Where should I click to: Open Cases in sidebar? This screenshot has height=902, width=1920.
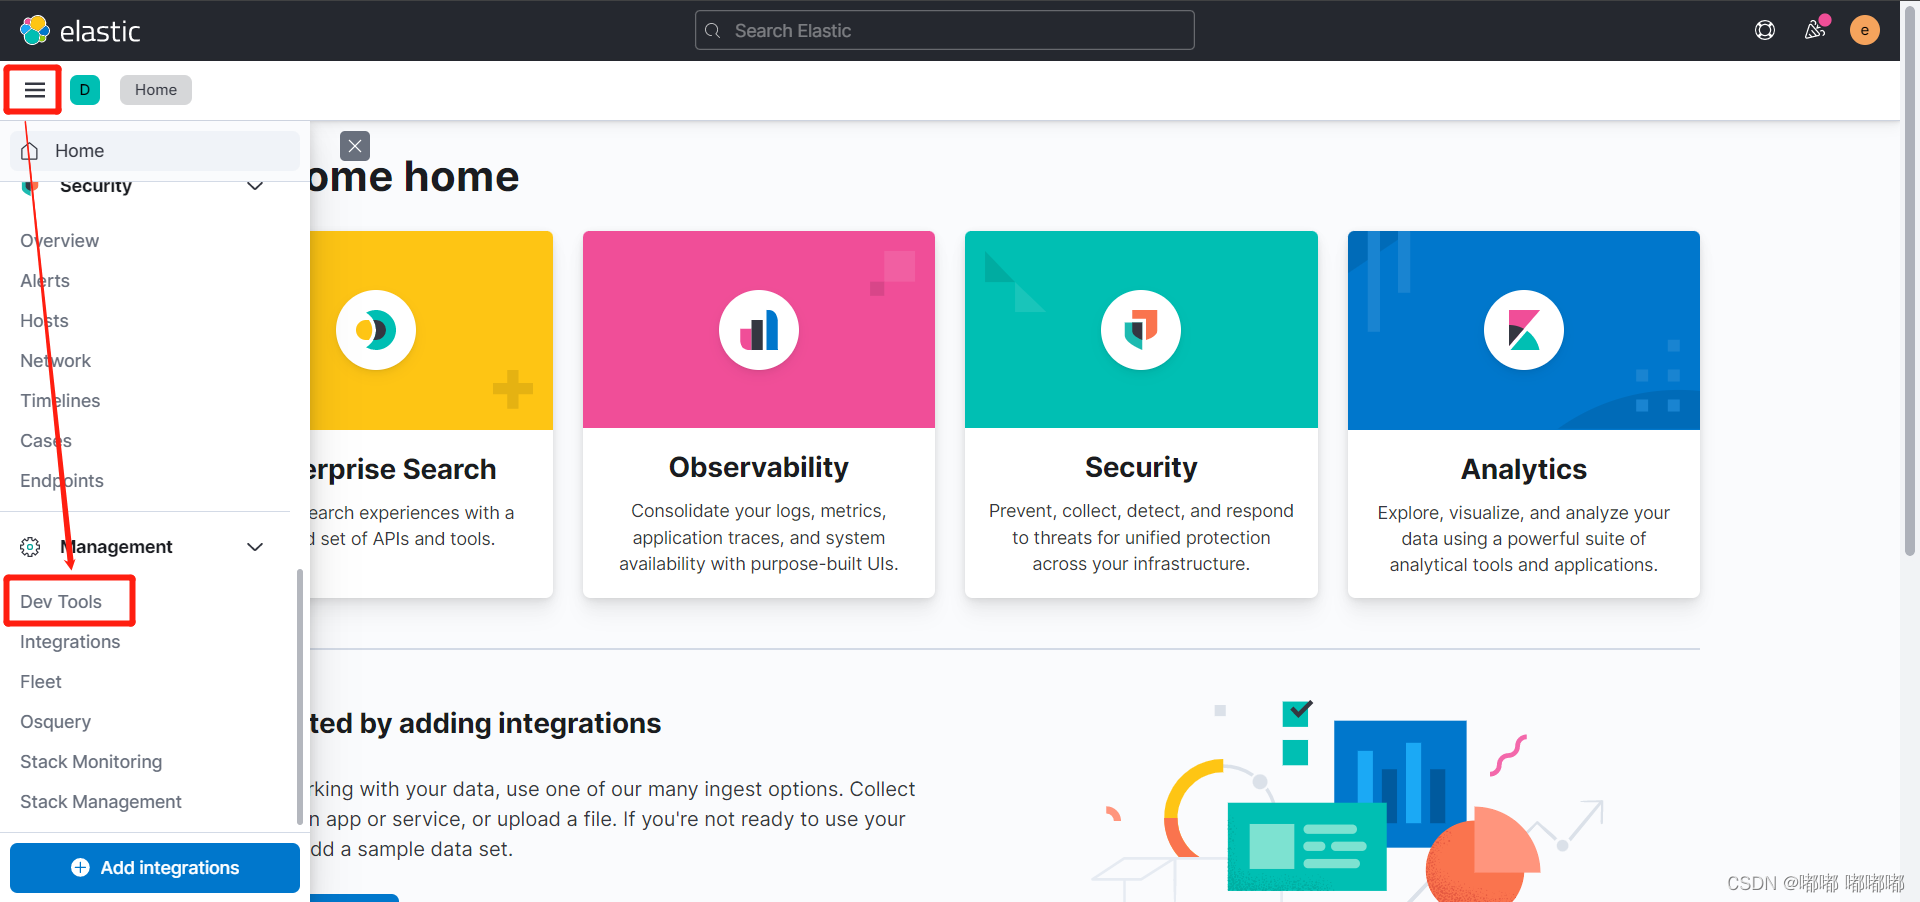click(46, 441)
